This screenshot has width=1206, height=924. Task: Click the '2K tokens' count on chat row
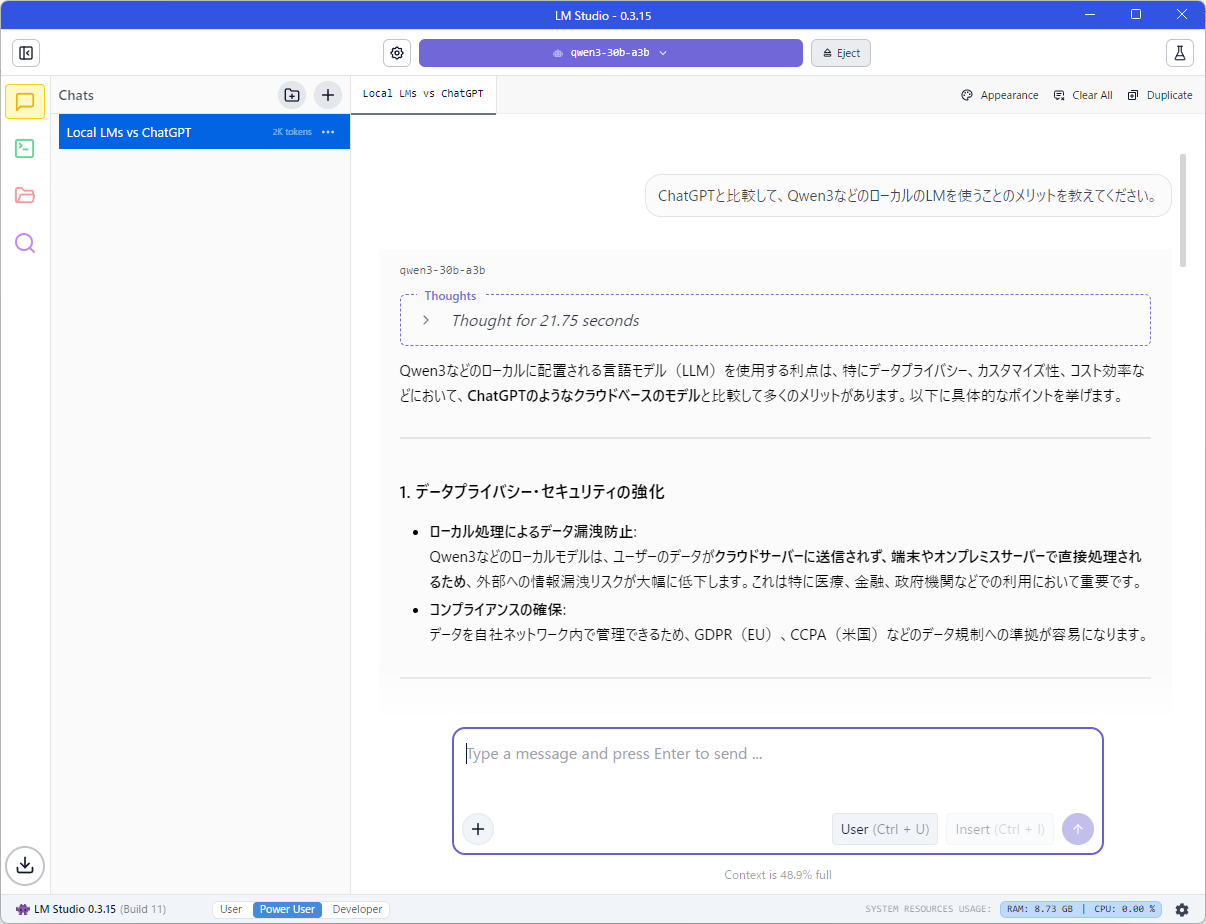(x=292, y=132)
